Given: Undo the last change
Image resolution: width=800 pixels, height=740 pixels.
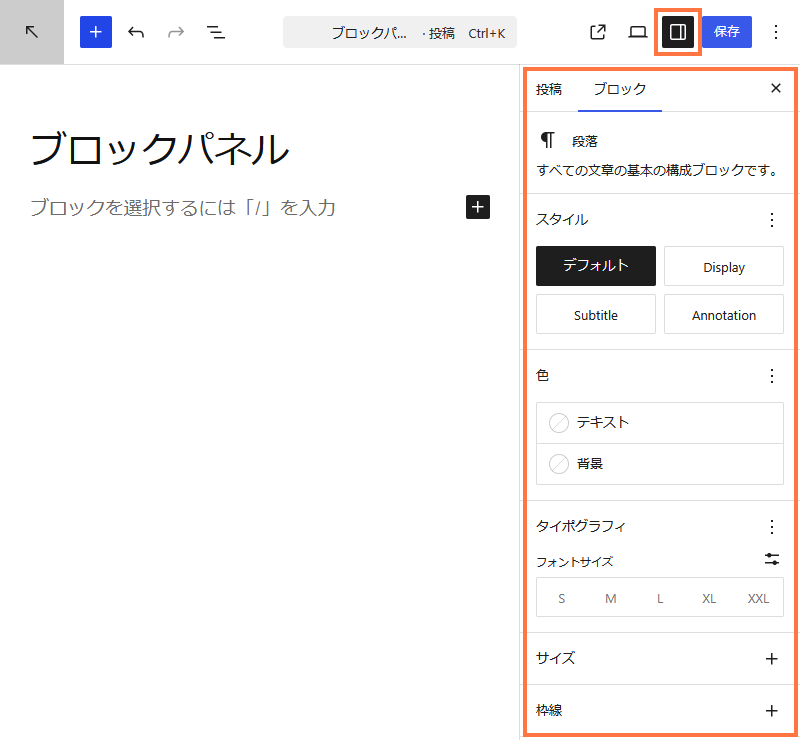Looking at the screenshot, I should [136, 32].
